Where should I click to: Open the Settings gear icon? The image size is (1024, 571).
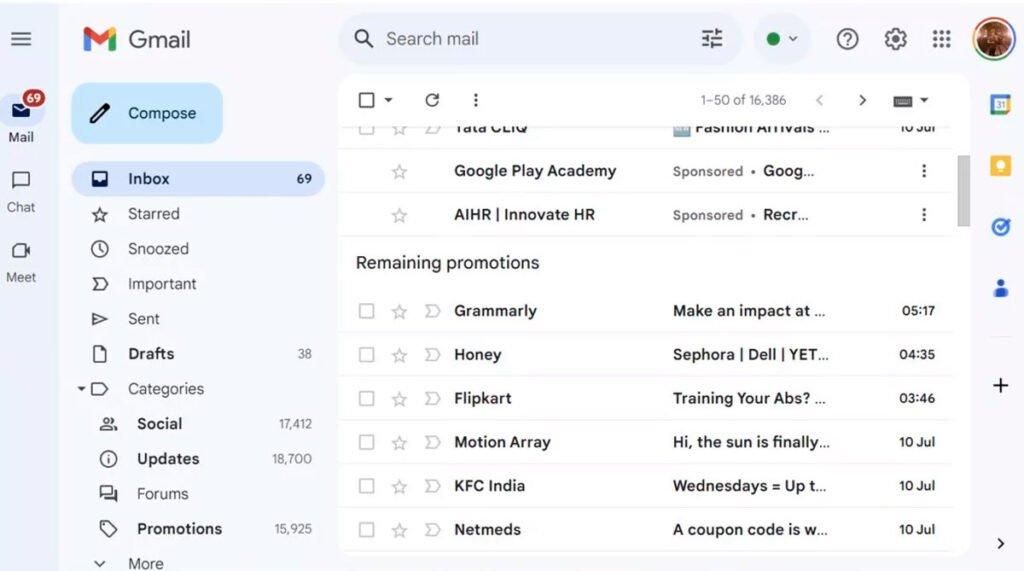click(x=895, y=39)
